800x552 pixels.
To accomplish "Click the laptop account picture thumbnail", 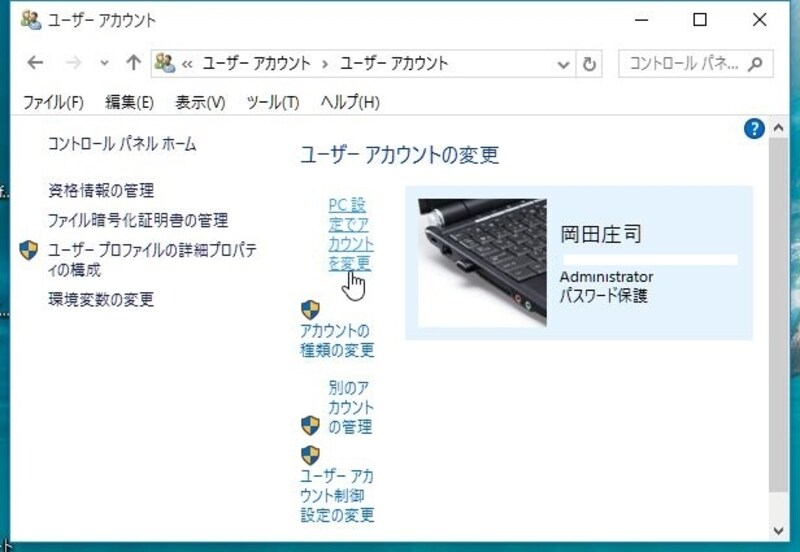I will click(482, 263).
